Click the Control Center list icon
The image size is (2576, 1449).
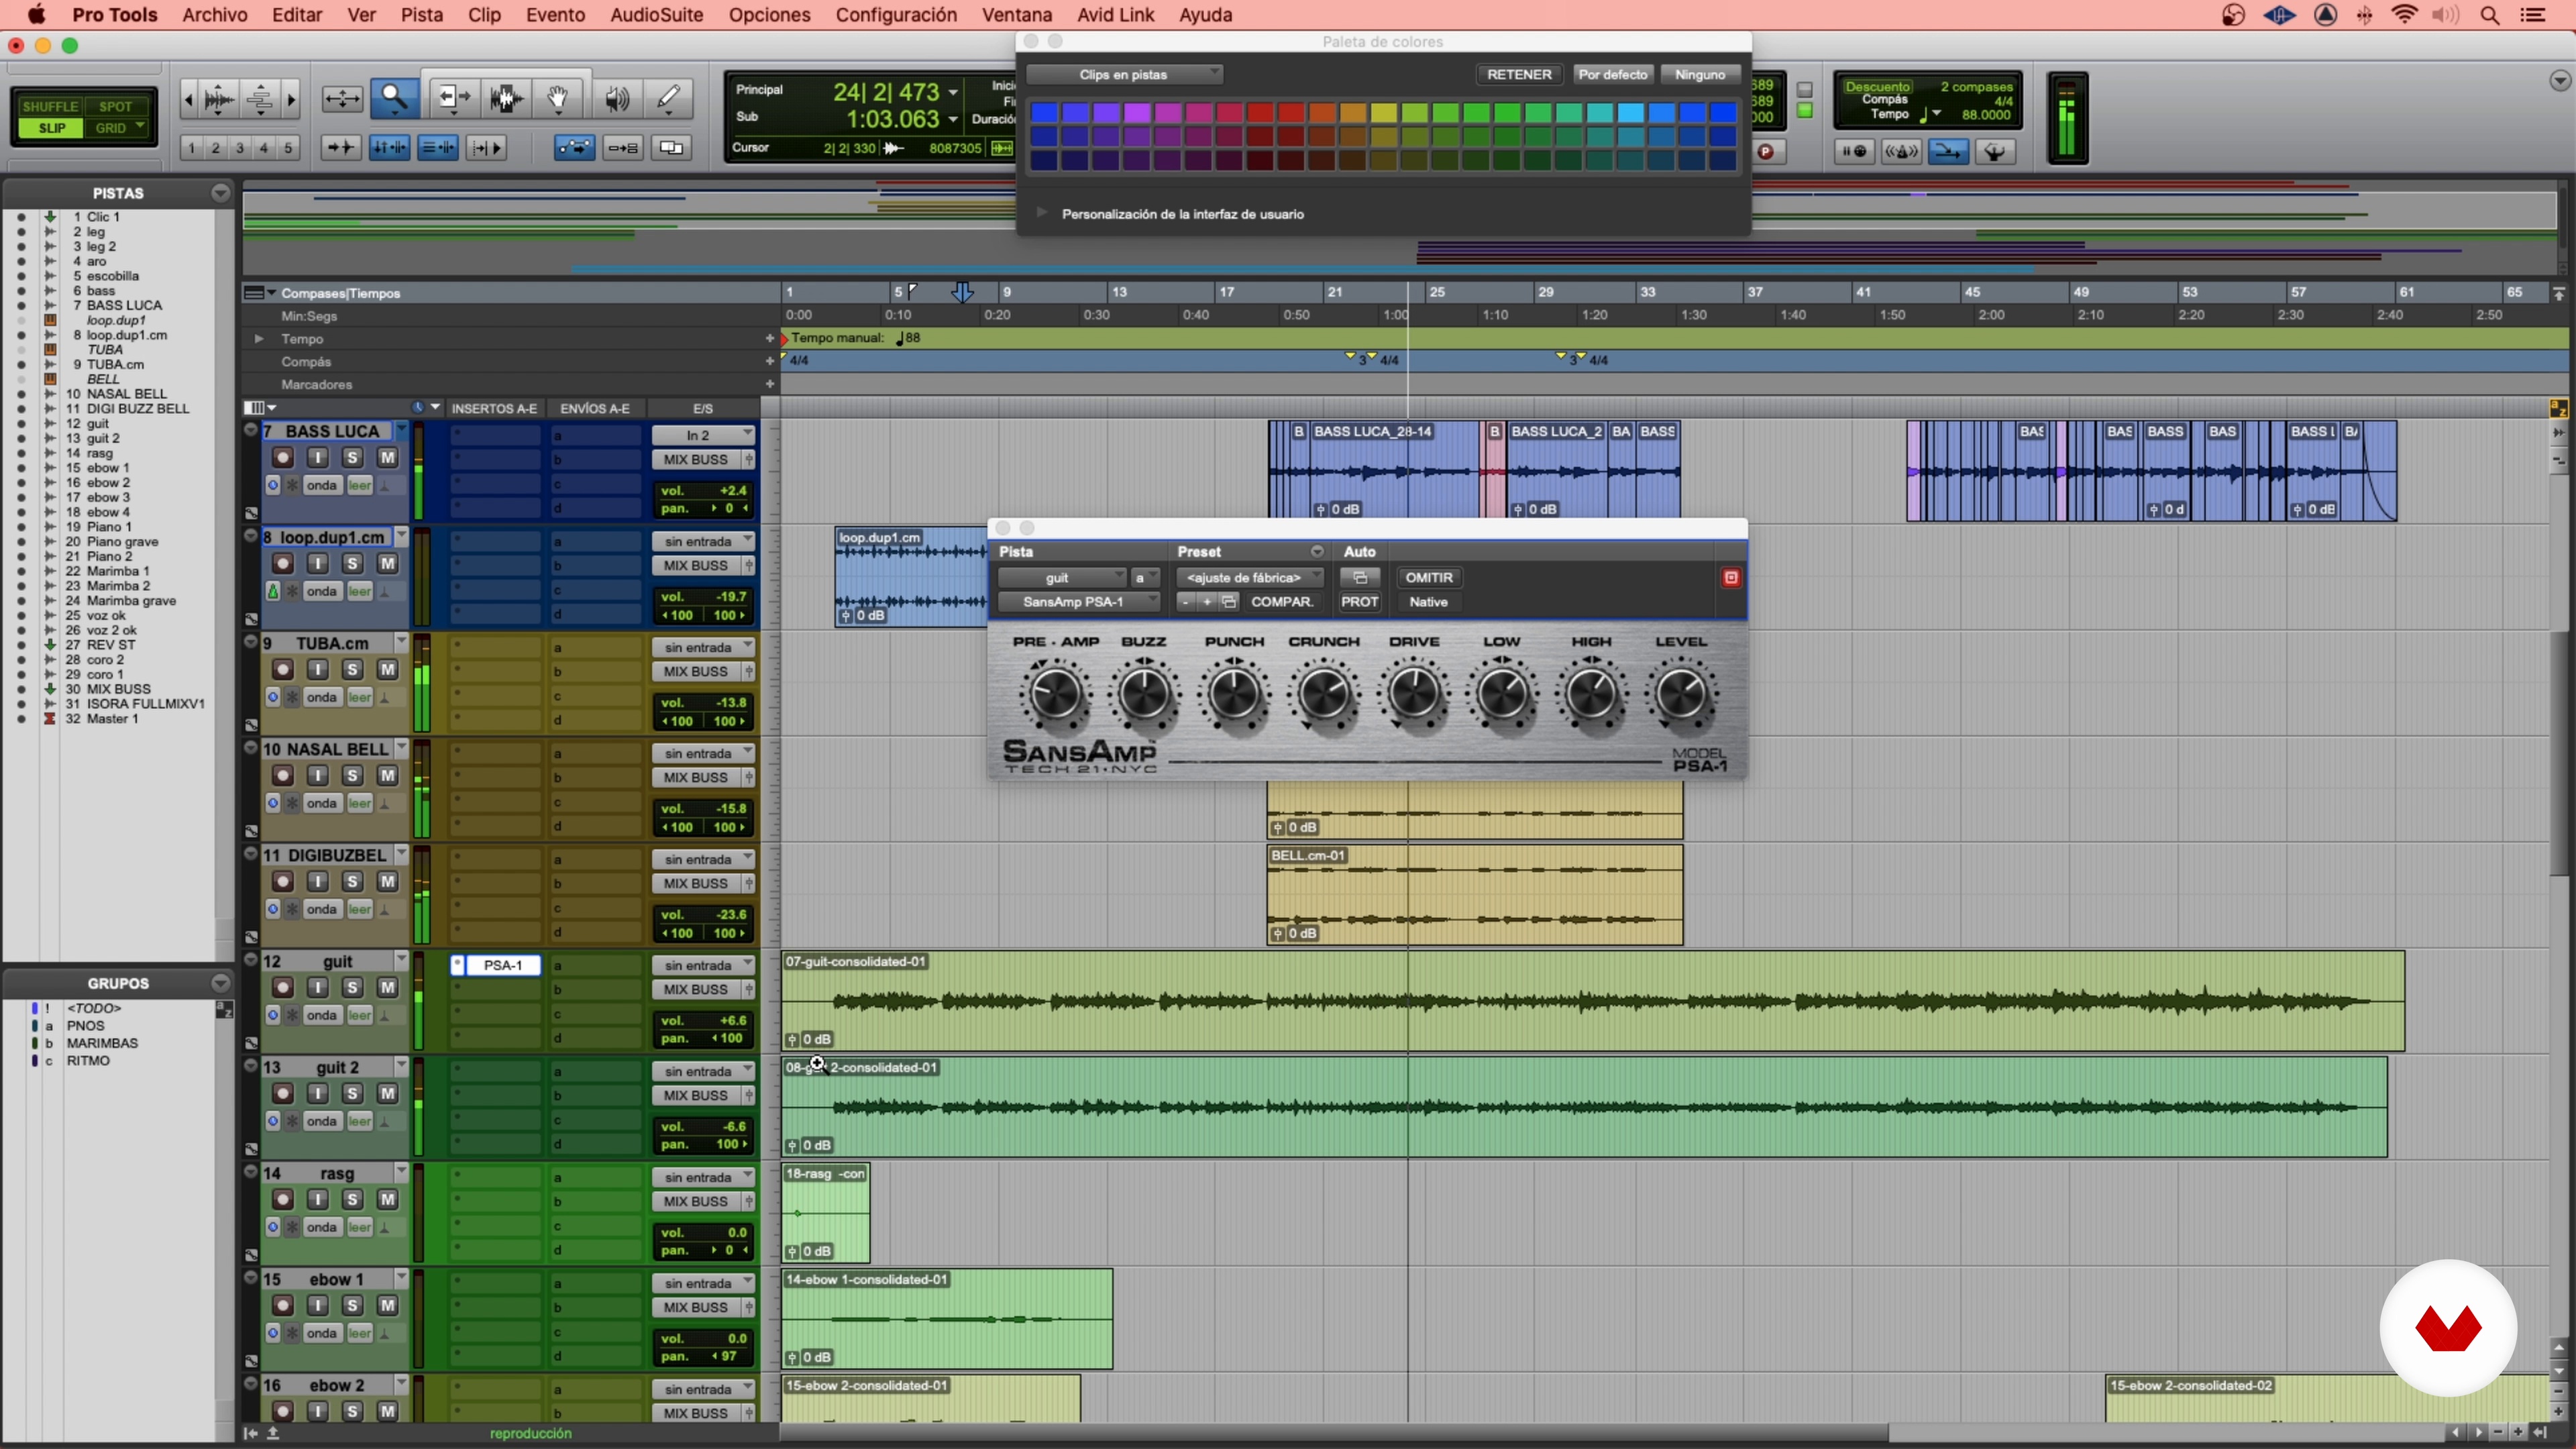click(x=2532, y=15)
